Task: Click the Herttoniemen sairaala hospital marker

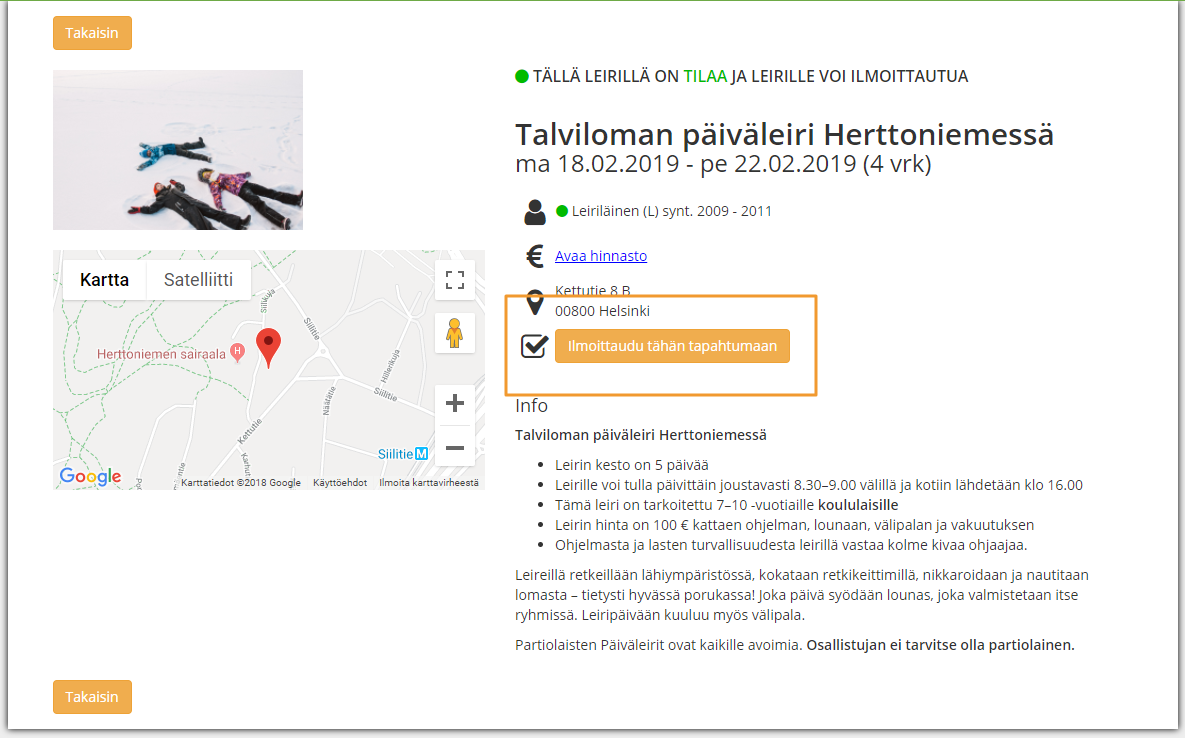Action: coord(237,351)
